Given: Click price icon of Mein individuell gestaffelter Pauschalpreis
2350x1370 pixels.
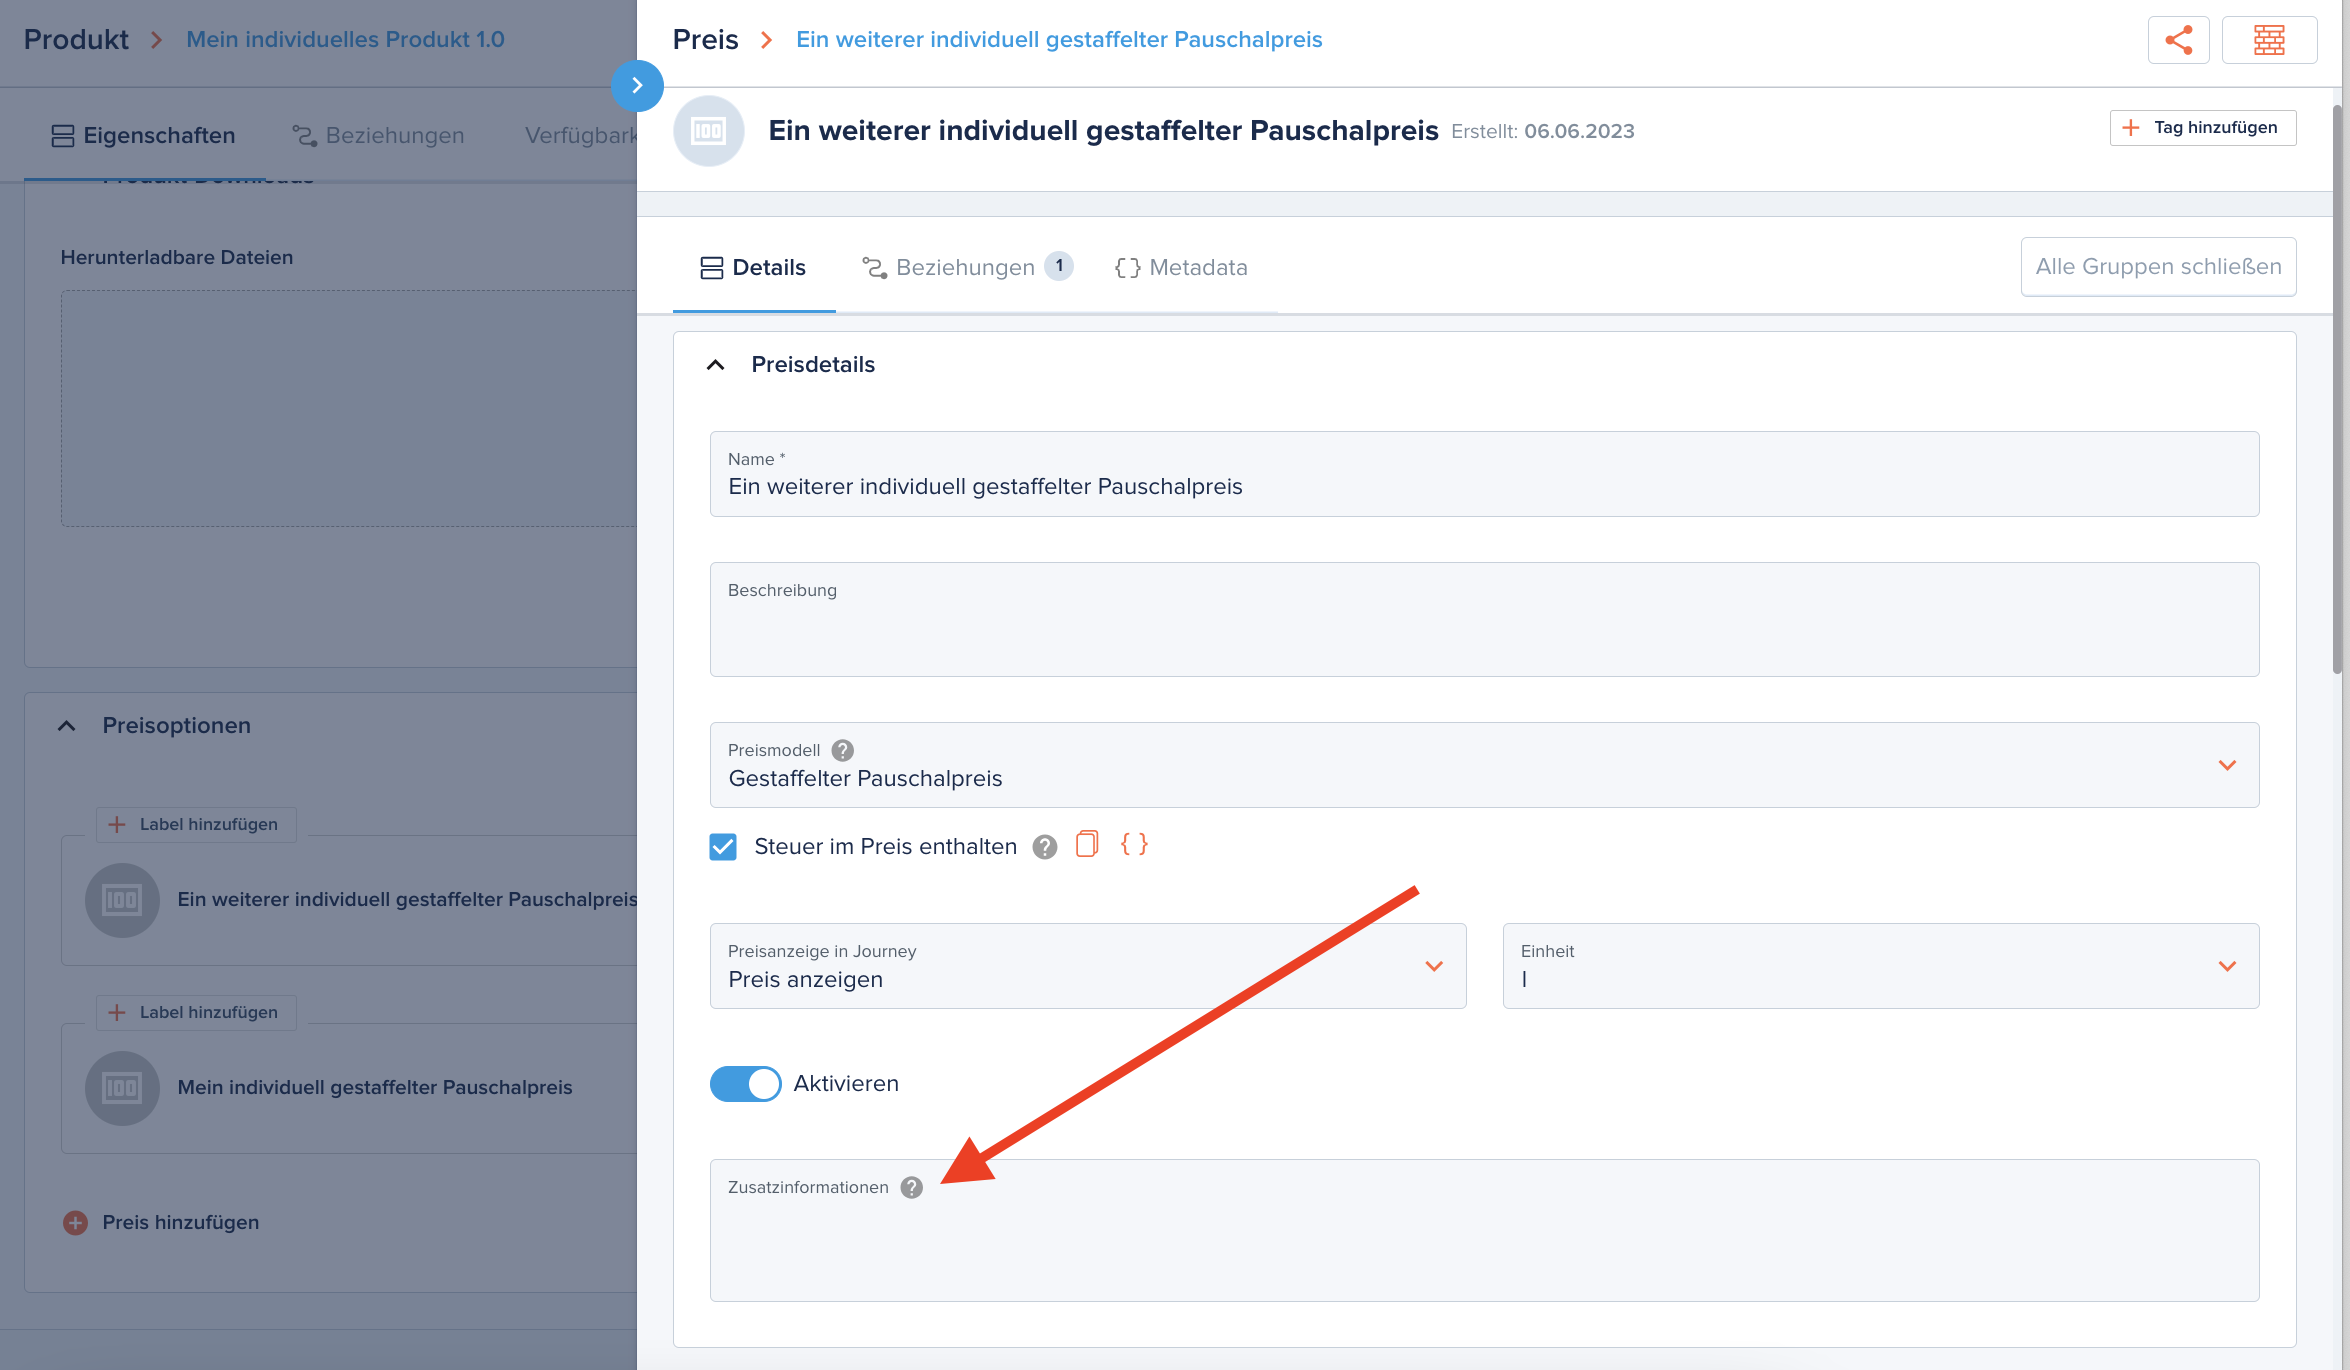Looking at the screenshot, I should coord(122,1088).
